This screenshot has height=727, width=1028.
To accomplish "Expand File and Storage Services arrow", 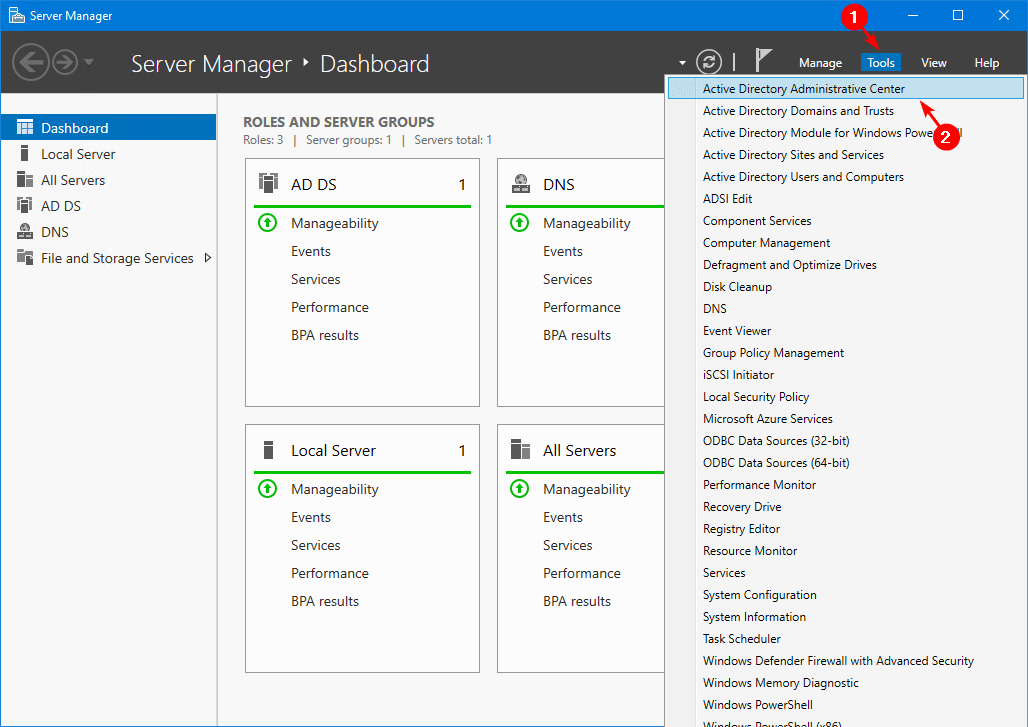I will click(x=207, y=258).
